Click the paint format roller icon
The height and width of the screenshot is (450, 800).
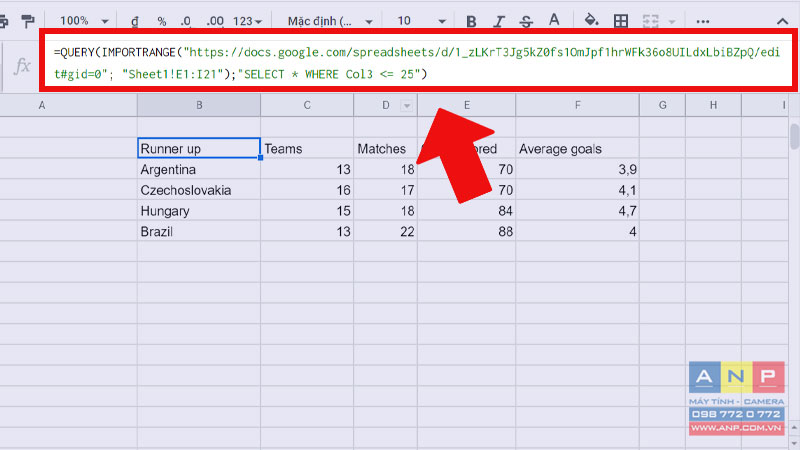pyautogui.click(x=28, y=21)
